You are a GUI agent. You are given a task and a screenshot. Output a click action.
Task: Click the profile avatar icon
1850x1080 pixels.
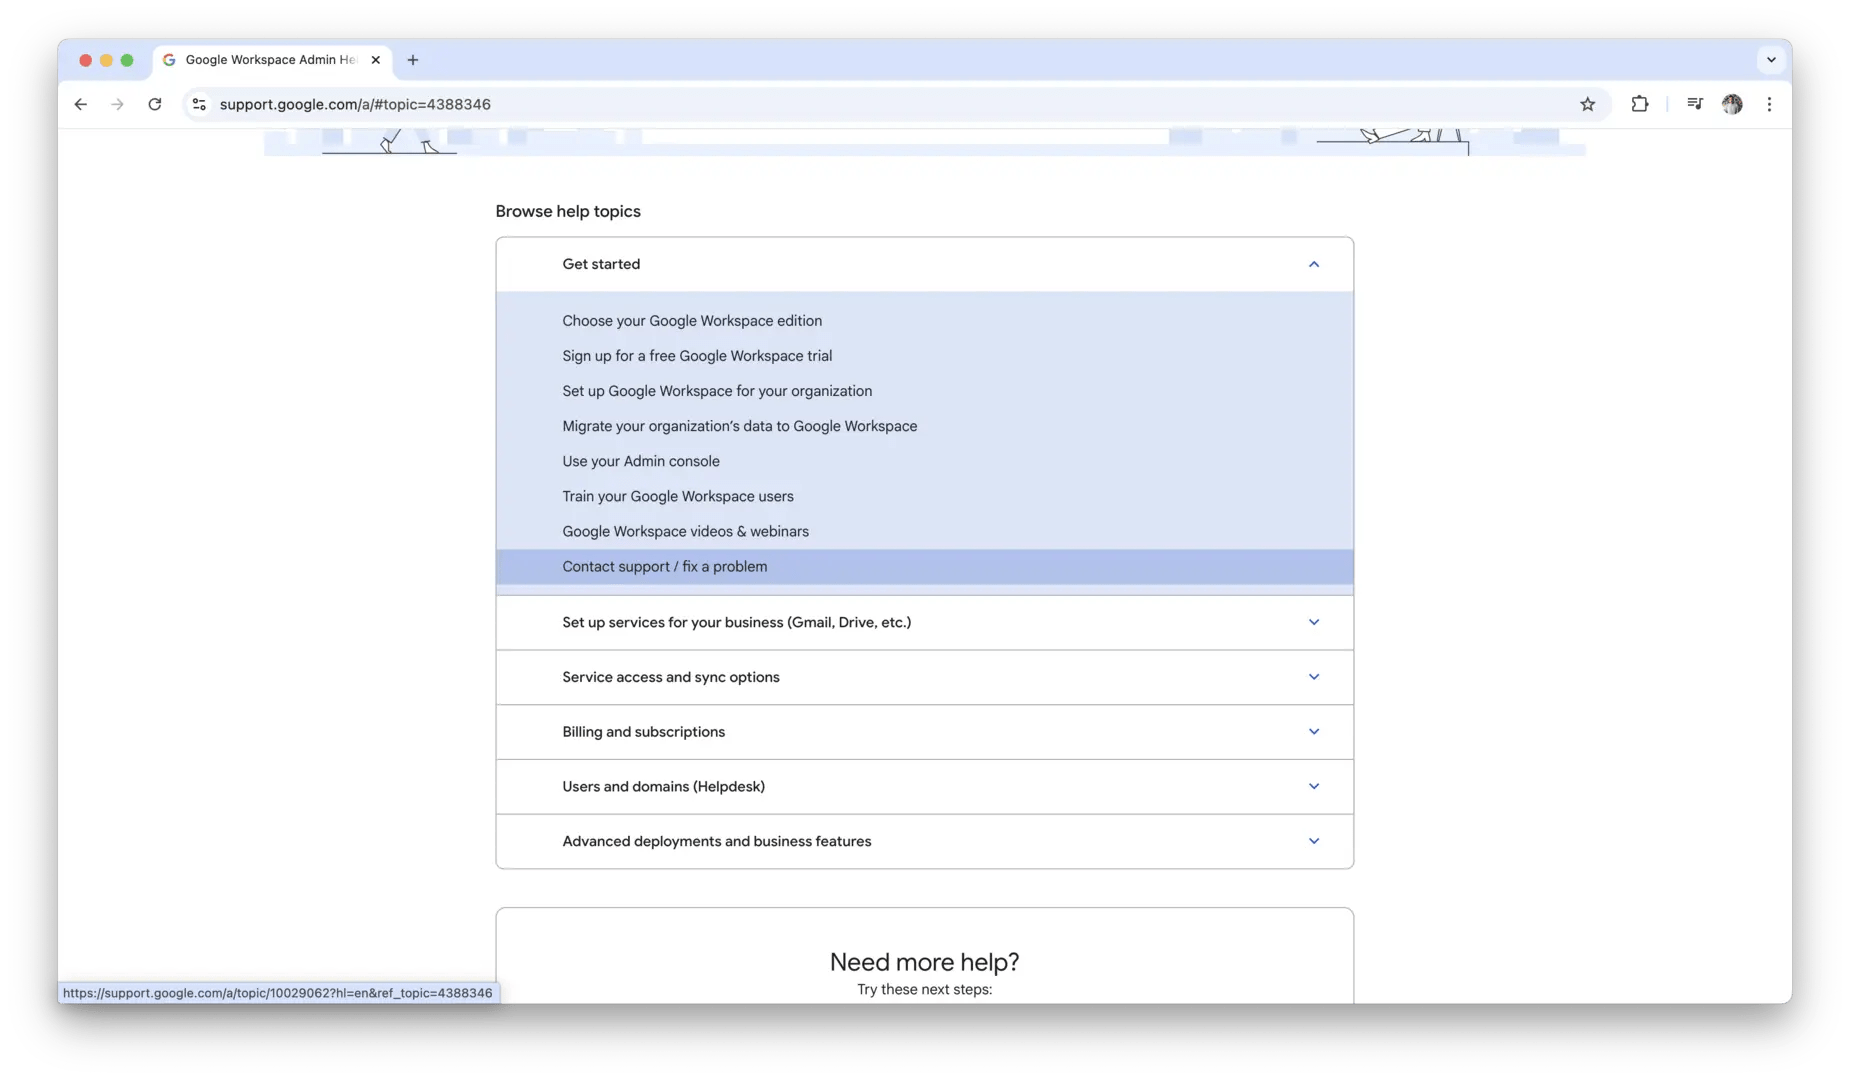pyautogui.click(x=1733, y=104)
